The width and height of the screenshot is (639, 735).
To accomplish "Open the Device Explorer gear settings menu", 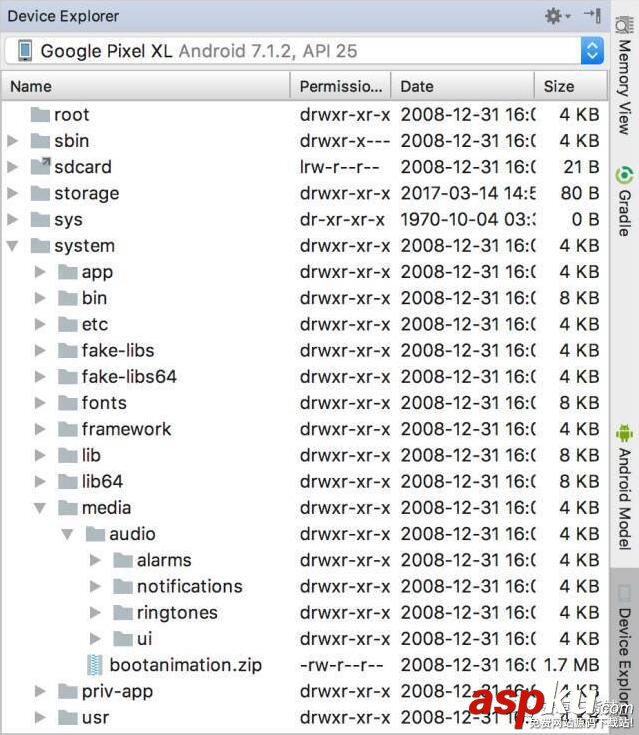I will pos(557,16).
